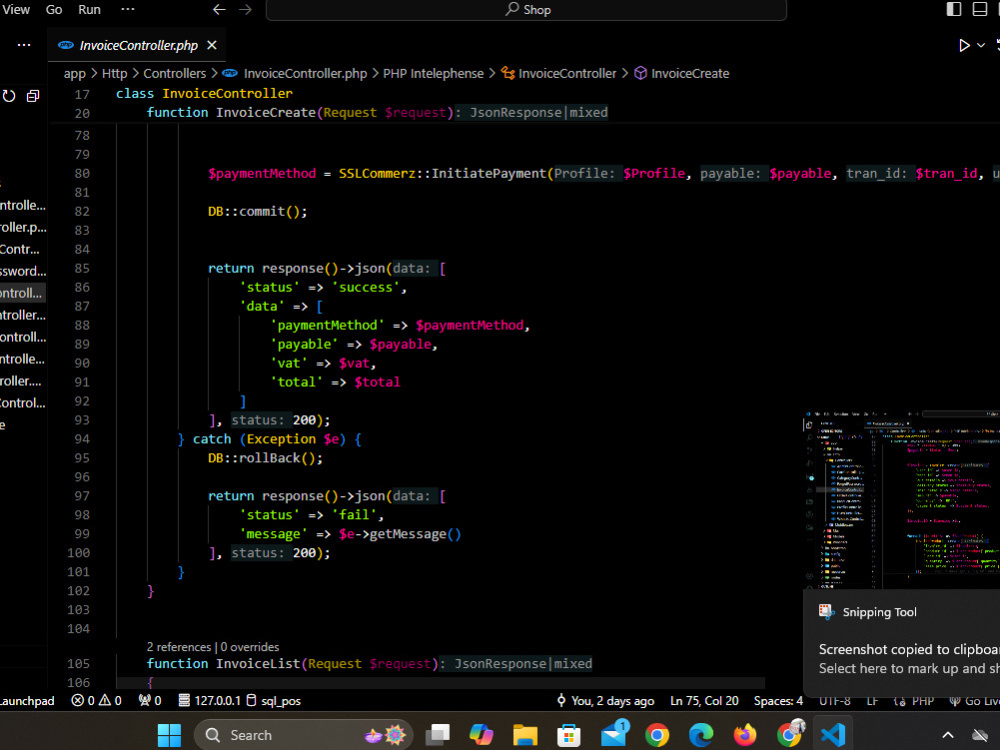The image size is (1000, 750).
Task: Start Go Live server
Action: pyautogui.click(x=974, y=701)
